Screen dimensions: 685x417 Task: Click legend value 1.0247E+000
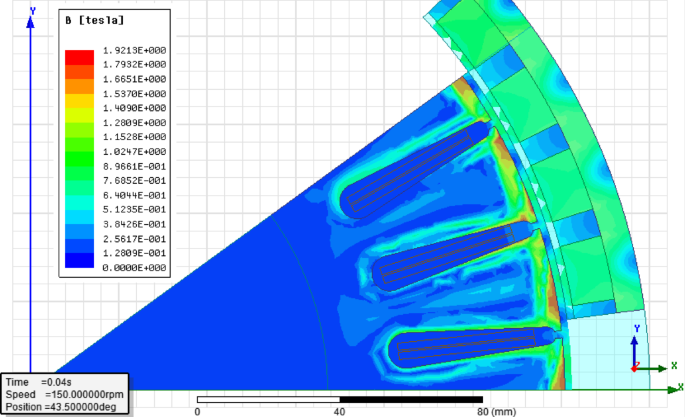pyautogui.click(x=134, y=152)
